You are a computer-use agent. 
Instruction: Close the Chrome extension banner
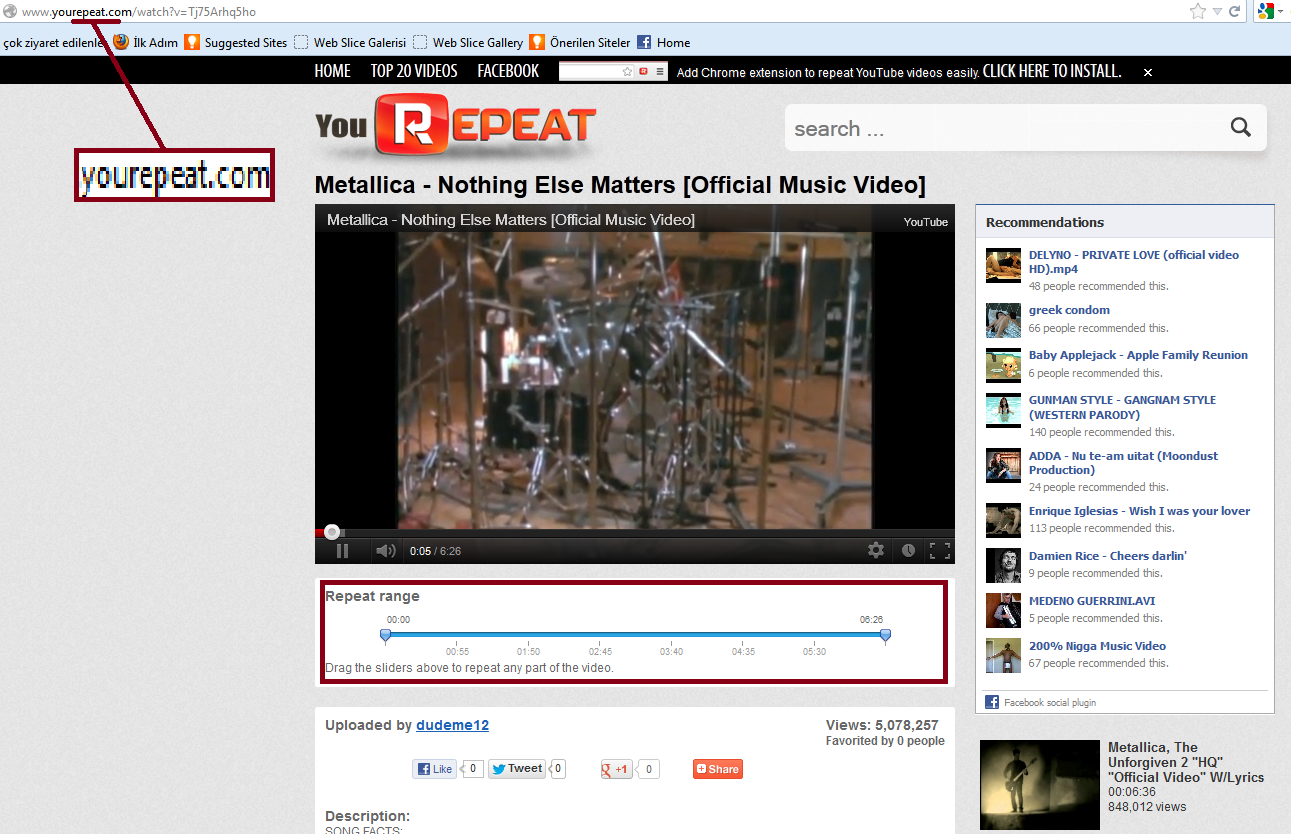(x=1148, y=72)
